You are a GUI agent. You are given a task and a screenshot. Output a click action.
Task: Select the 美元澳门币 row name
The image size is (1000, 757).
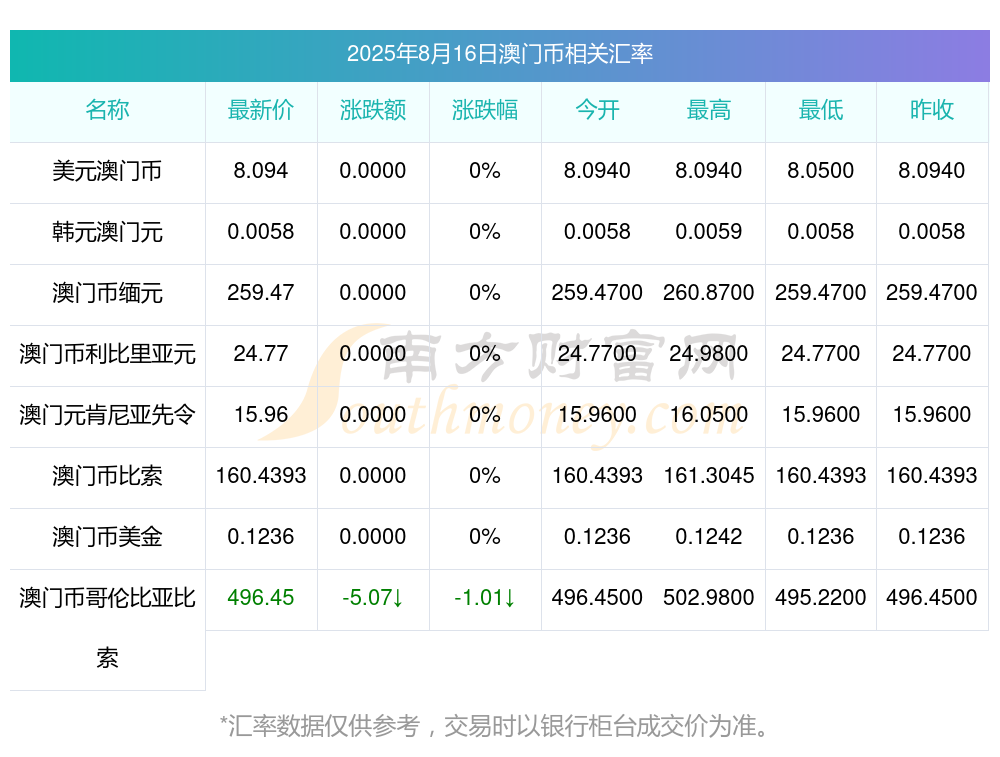pos(107,171)
